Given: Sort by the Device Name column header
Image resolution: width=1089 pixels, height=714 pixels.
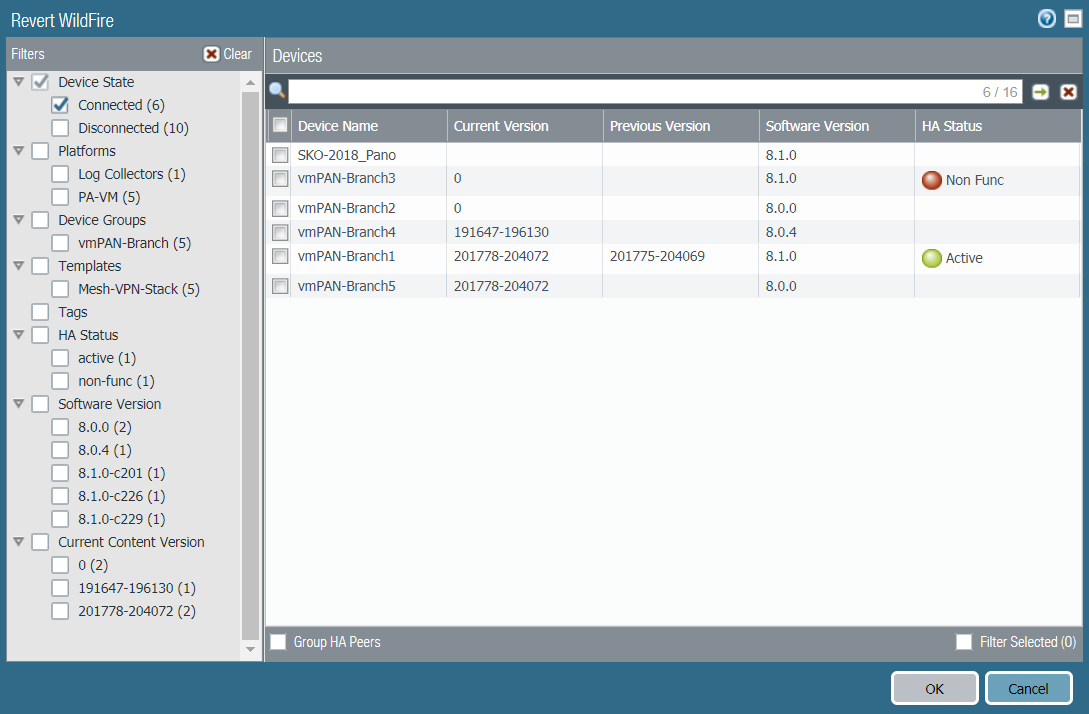Looking at the screenshot, I should click(338, 126).
